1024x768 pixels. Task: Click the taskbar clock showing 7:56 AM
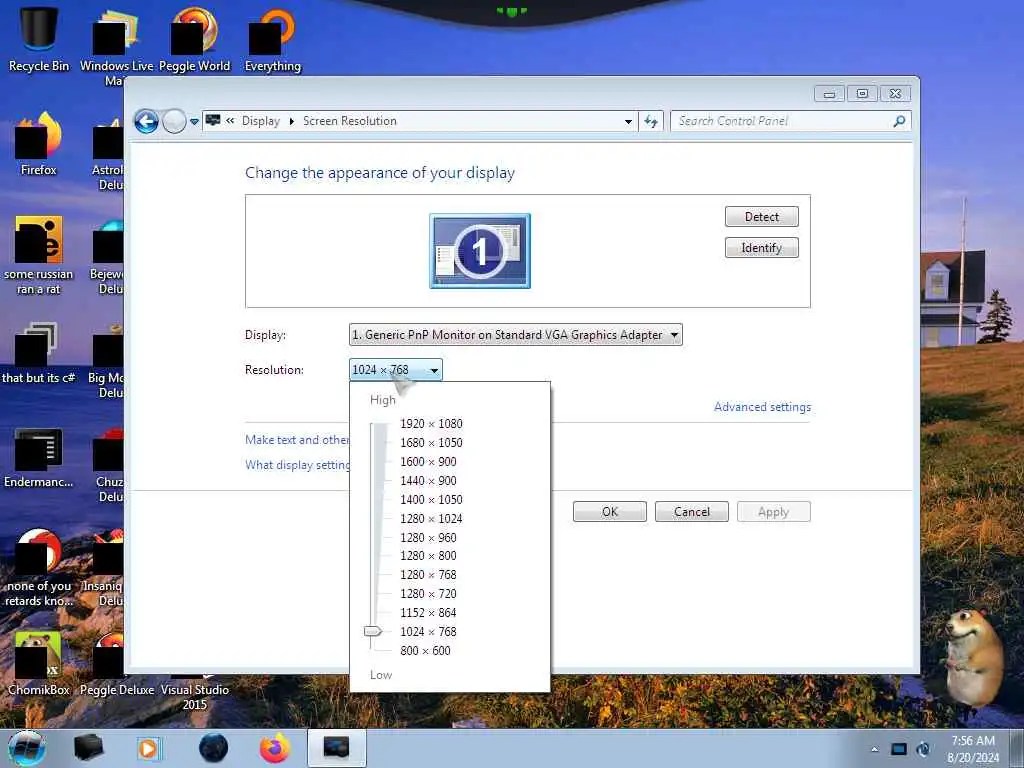coord(973,749)
